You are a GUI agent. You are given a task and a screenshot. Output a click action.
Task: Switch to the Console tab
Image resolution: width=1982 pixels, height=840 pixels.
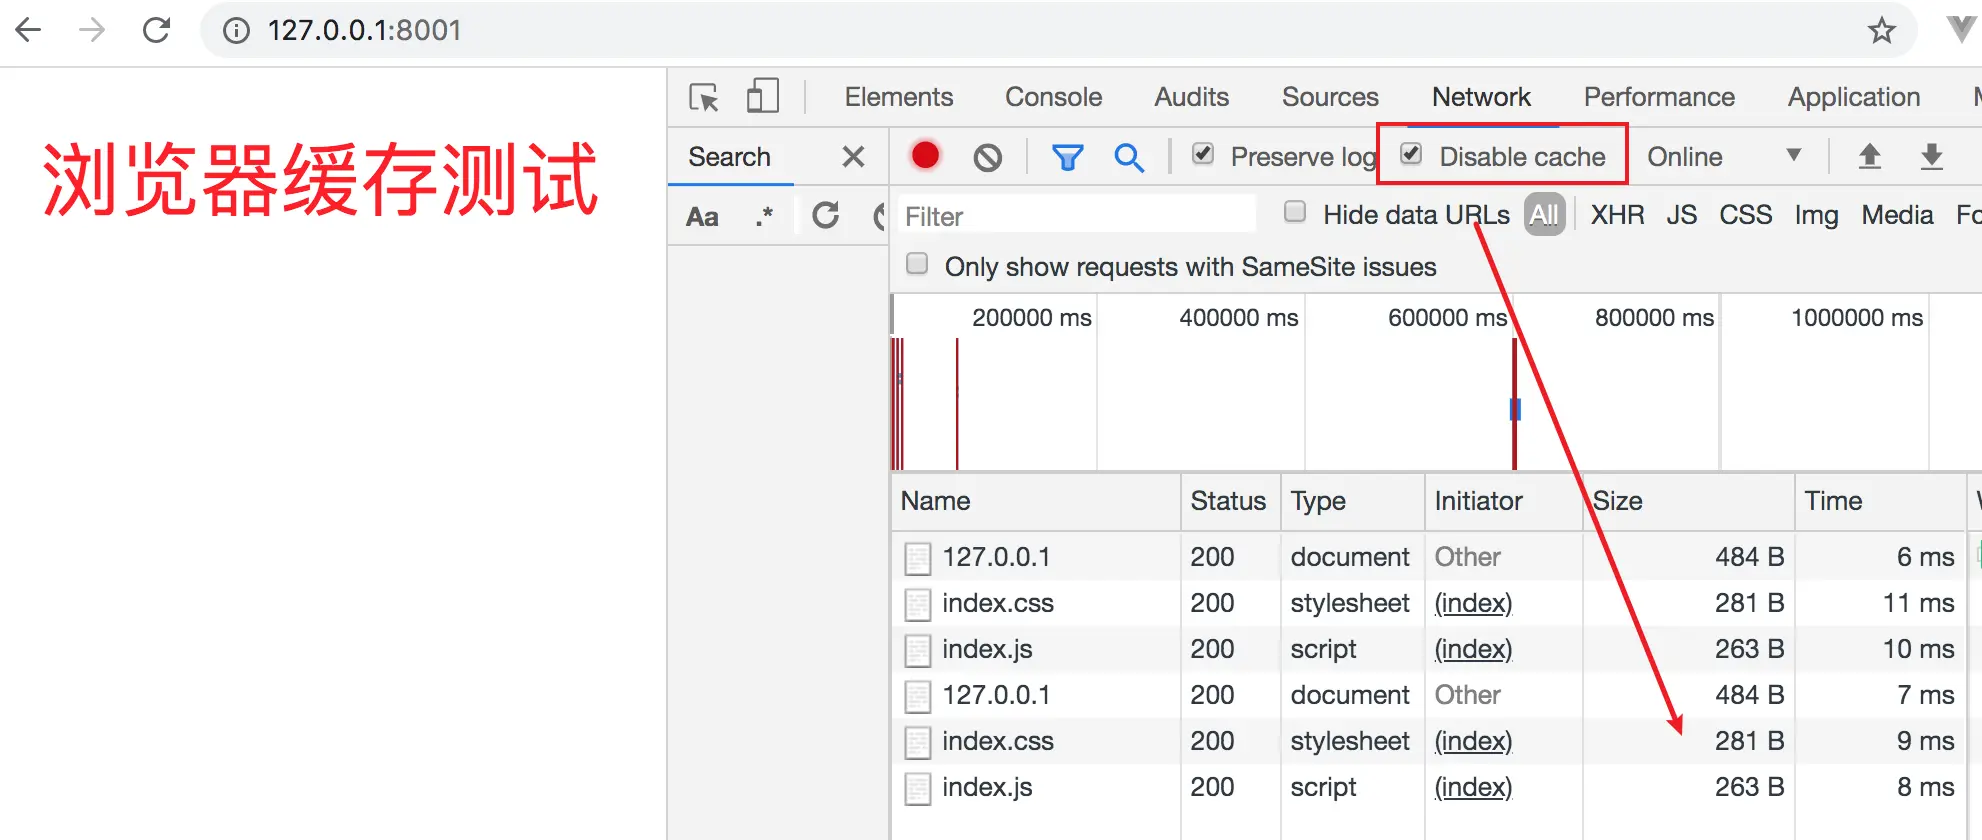point(1054,97)
